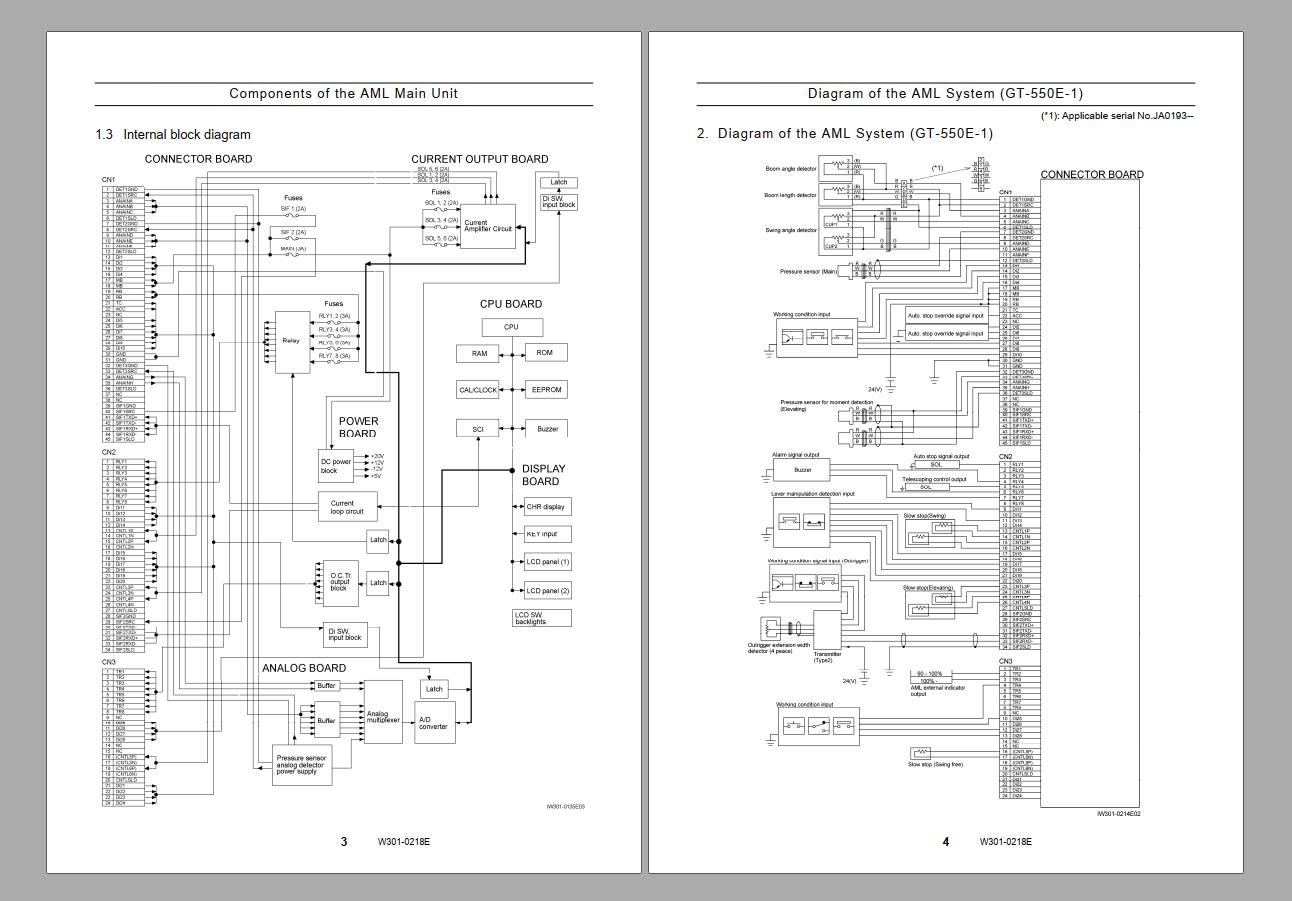
Task: Click the '2. Diagram of the AML System' section title
Action: point(845,134)
